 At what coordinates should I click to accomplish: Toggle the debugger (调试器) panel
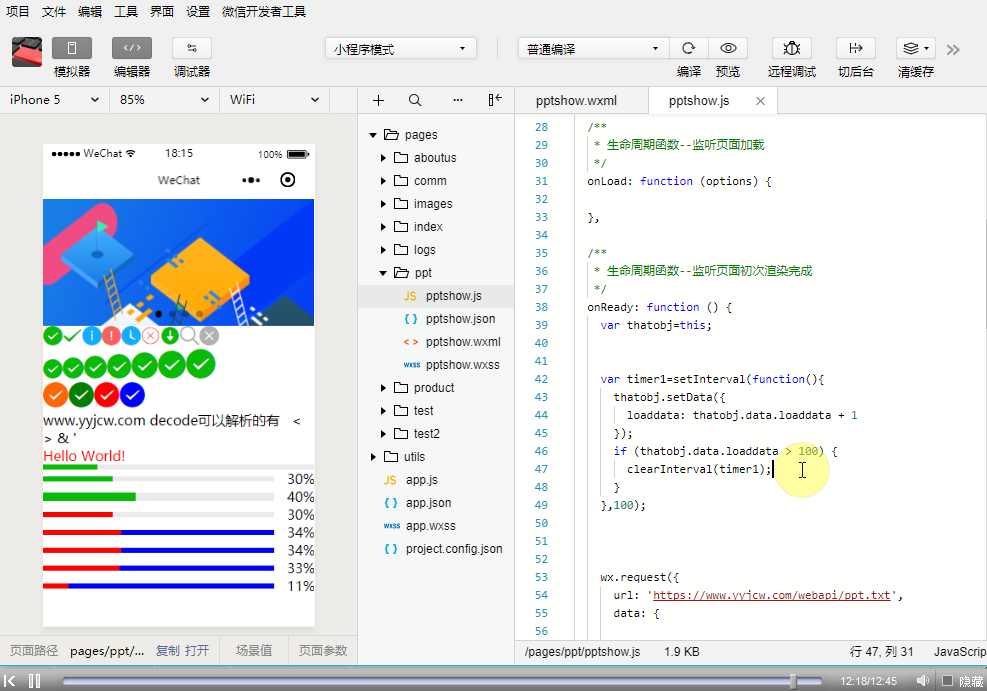pos(191,48)
